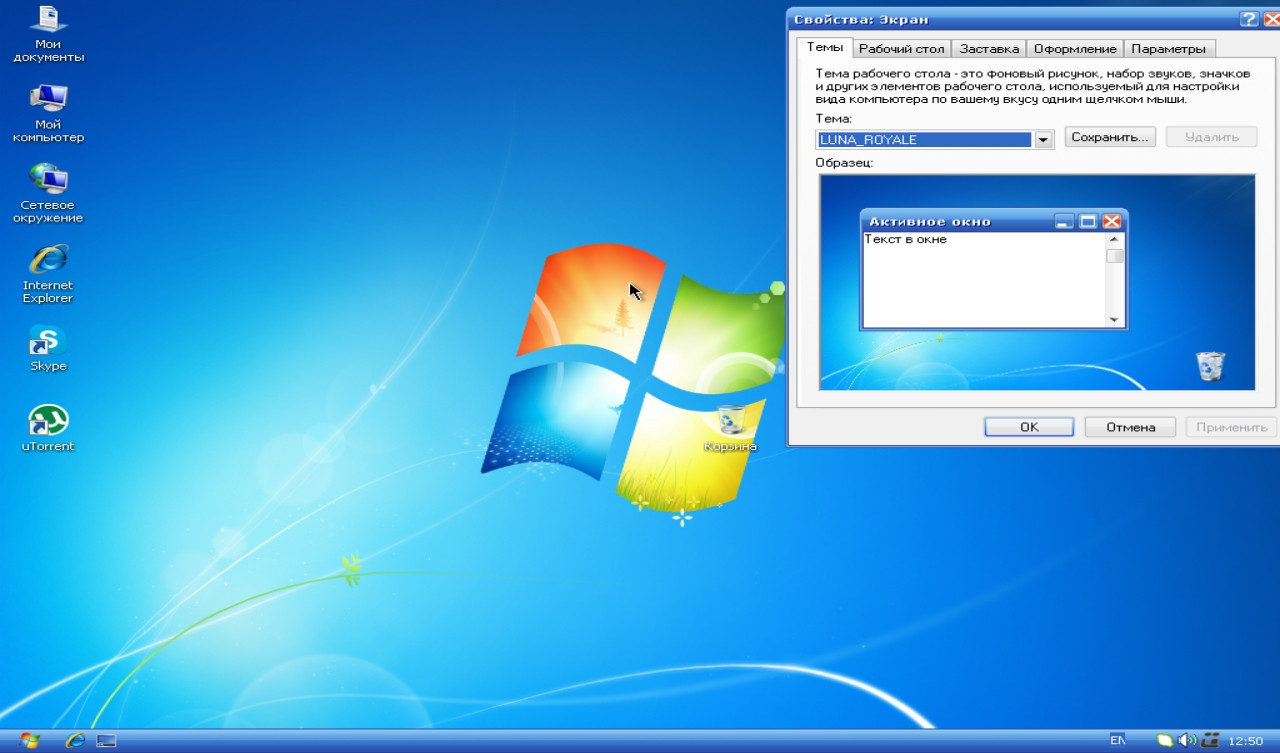The width and height of the screenshot is (1280, 753).
Task: Click the Show Desktop quick launch icon
Action: coord(106,740)
